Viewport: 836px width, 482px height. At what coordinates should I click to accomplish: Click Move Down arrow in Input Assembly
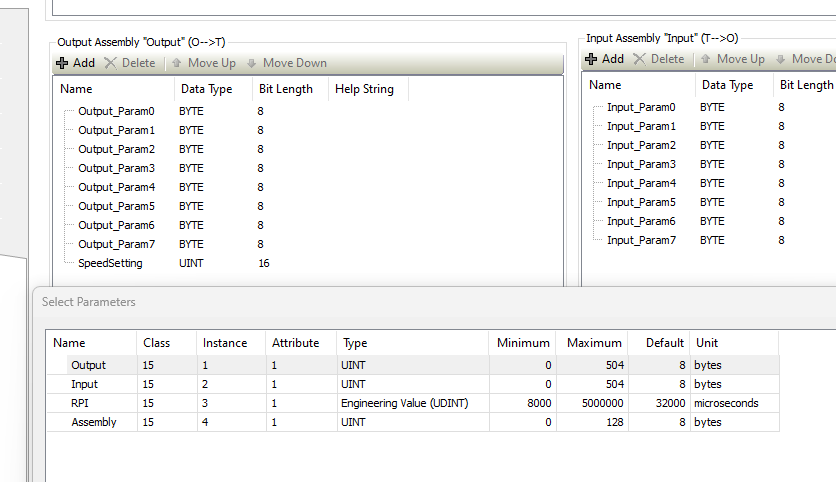[781, 60]
